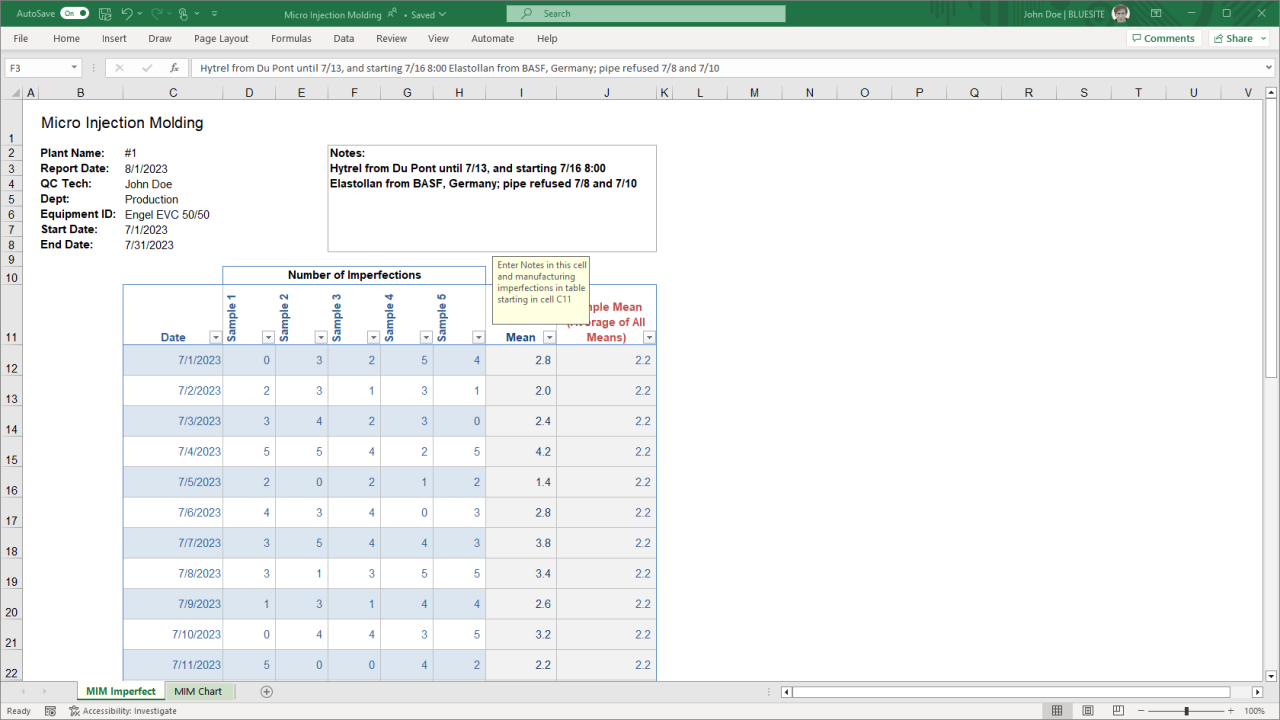The width and height of the screenshot is (1280, 720).
Task: Click inside the Search box
Action: click(x=645, y=14)
